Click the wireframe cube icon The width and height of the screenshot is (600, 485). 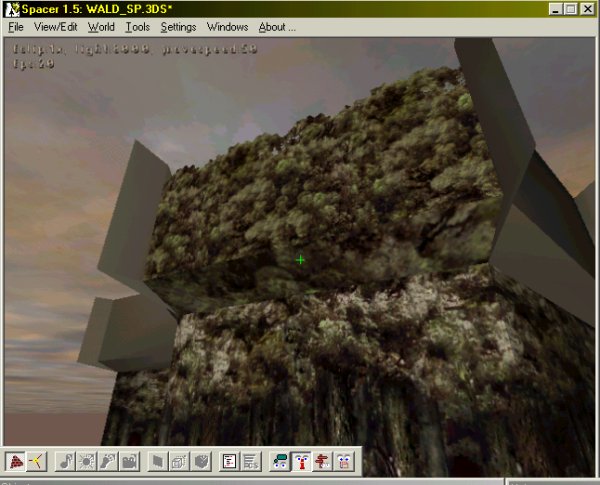[179, 461]
